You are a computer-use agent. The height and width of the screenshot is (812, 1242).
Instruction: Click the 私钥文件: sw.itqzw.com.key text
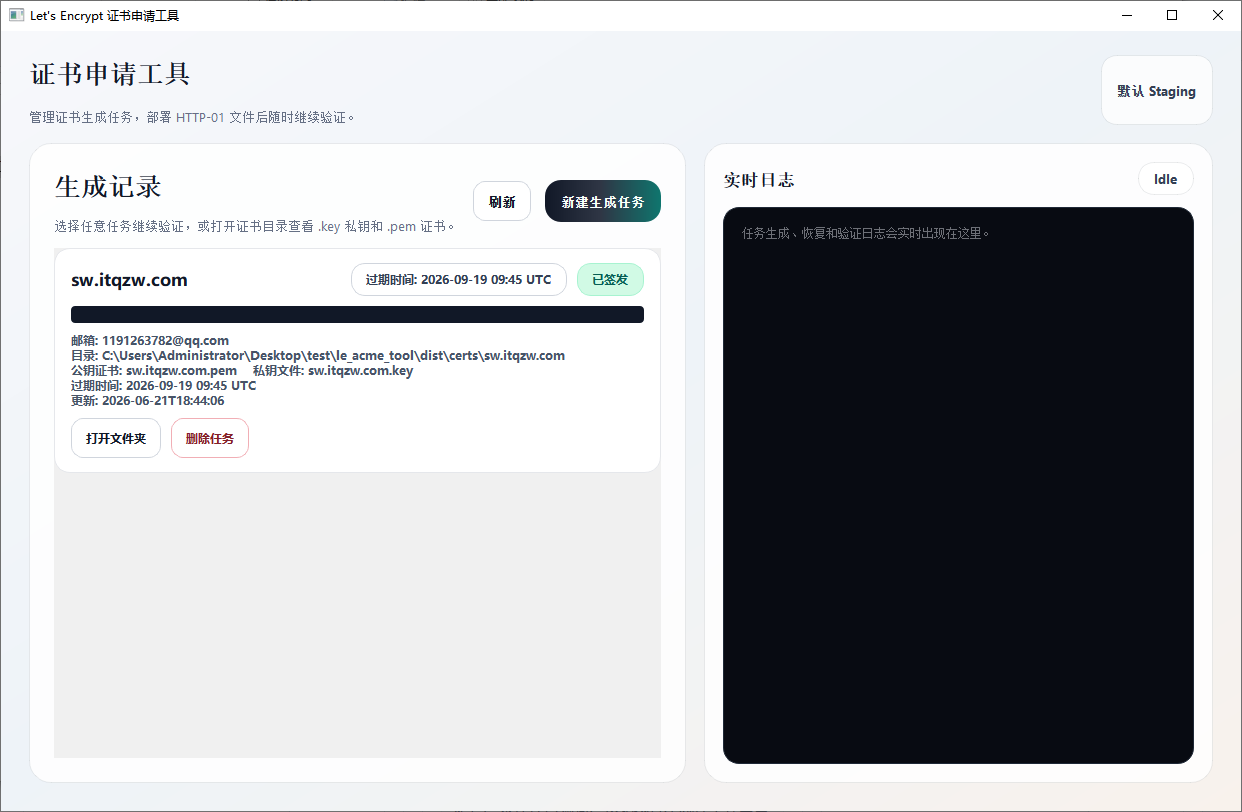[x=333, y=370]
